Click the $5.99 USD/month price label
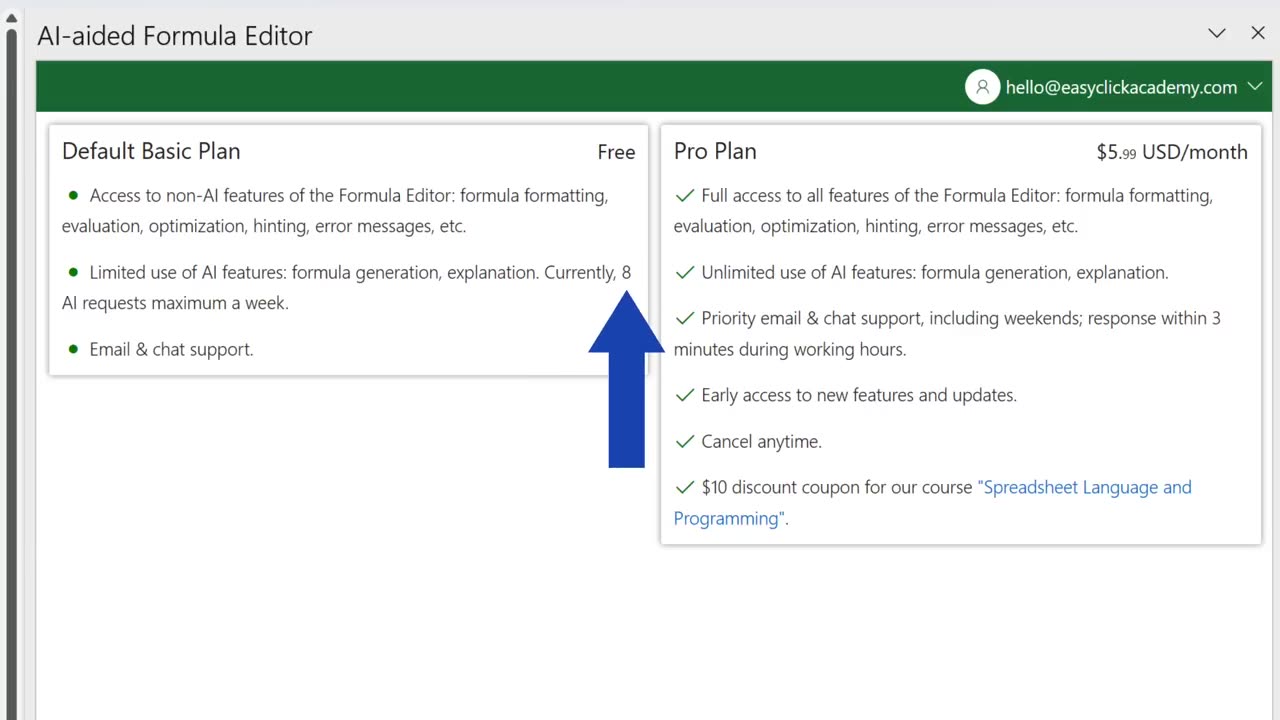 coord(1172,152)
